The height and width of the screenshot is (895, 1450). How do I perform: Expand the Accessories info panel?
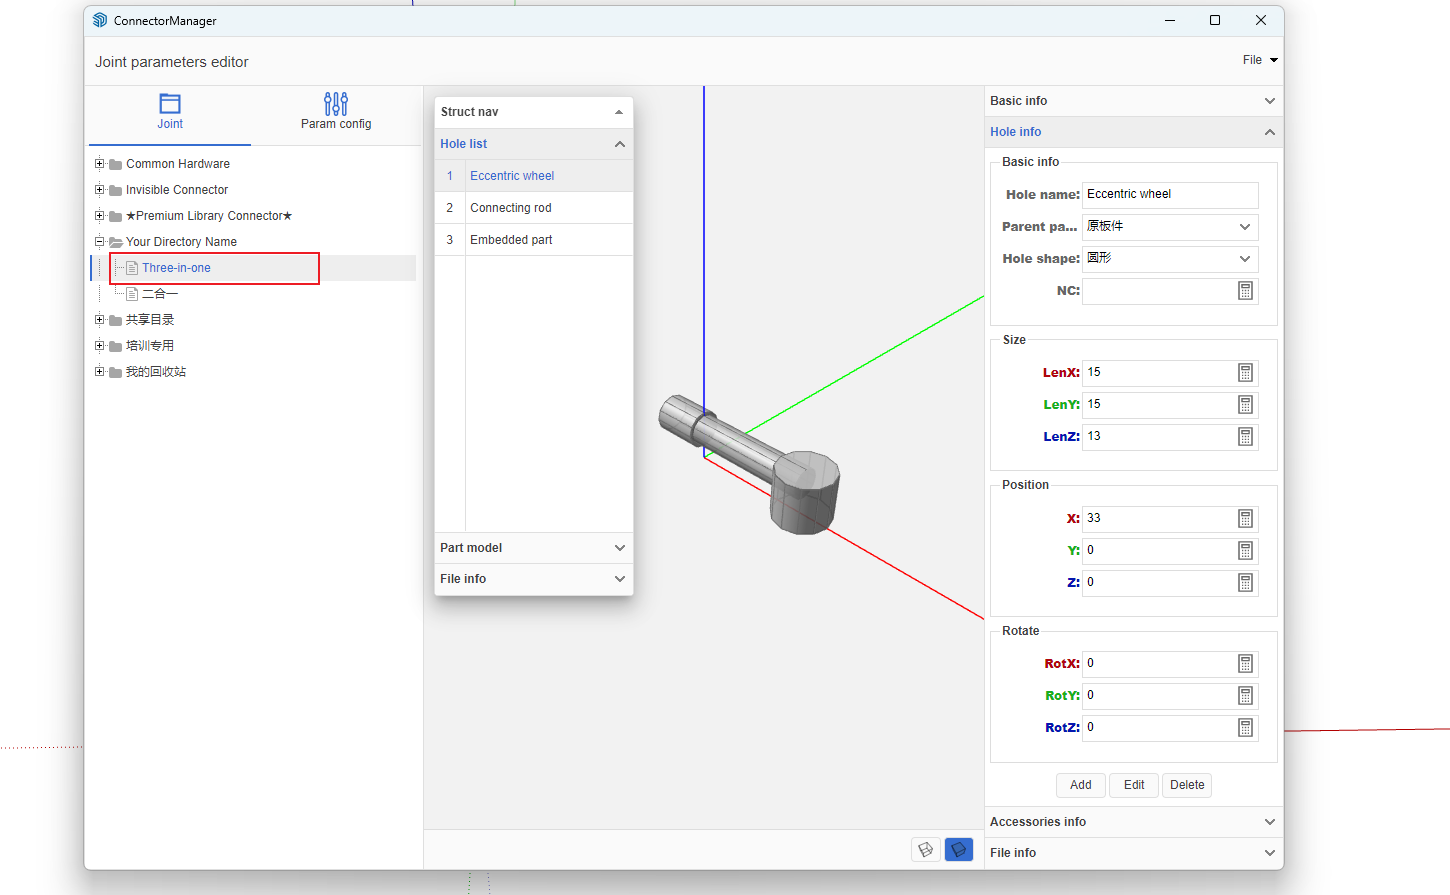(x=1133, y=822)
